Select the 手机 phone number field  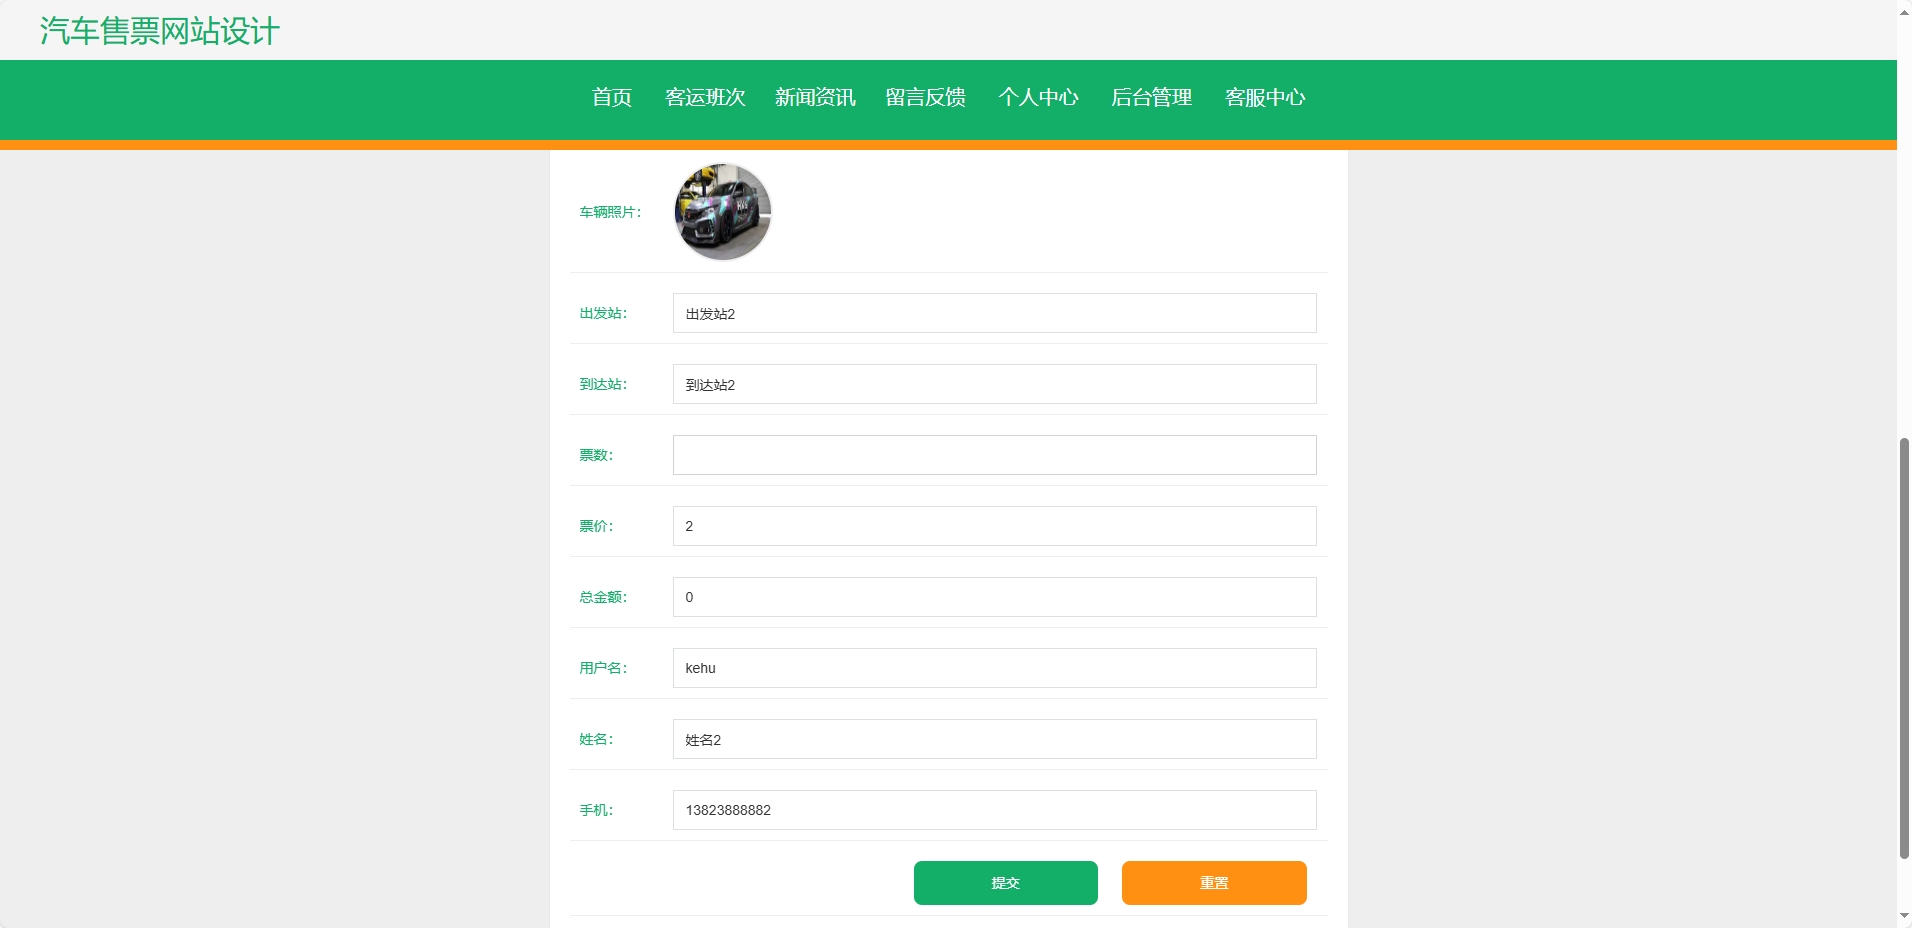(994, 810)
